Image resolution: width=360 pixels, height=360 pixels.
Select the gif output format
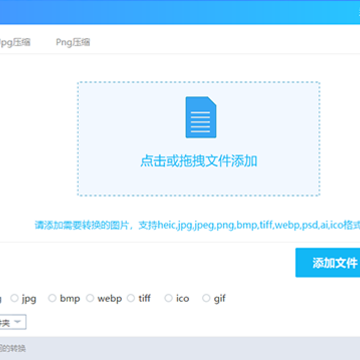[206, 298]
